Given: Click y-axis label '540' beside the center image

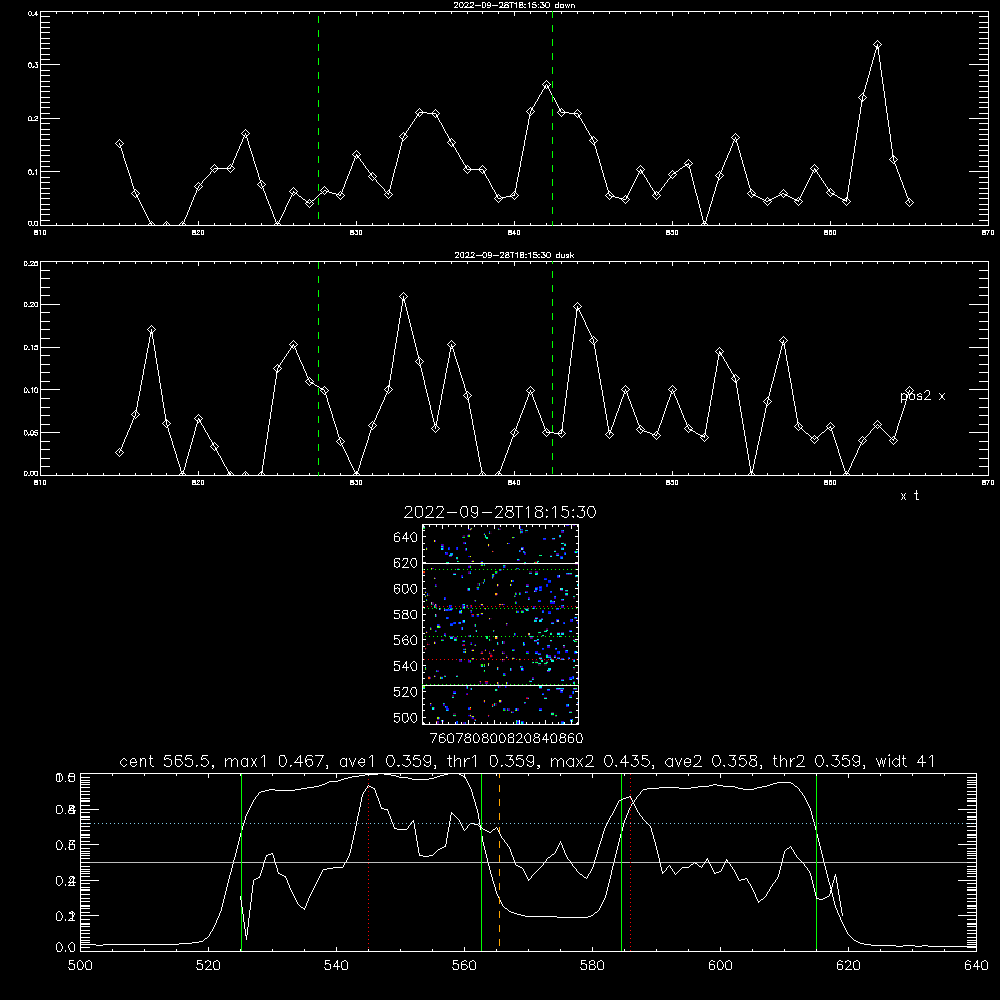Looking at the screenshot, I should [406, 666].
